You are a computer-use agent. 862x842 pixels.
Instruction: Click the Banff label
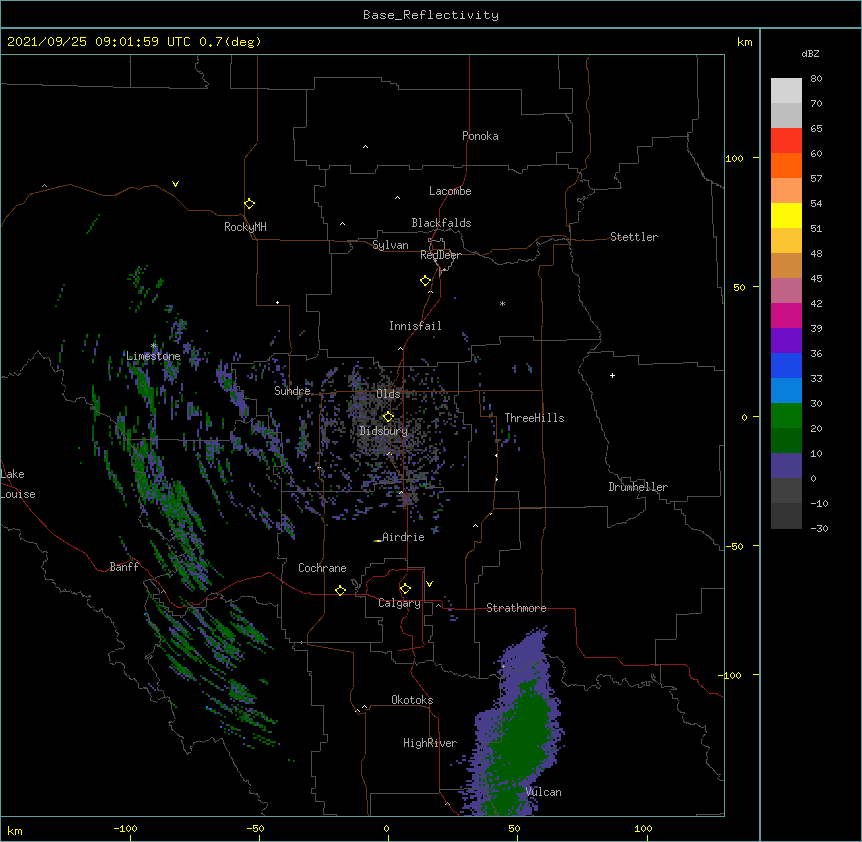(x=124, y=567)
